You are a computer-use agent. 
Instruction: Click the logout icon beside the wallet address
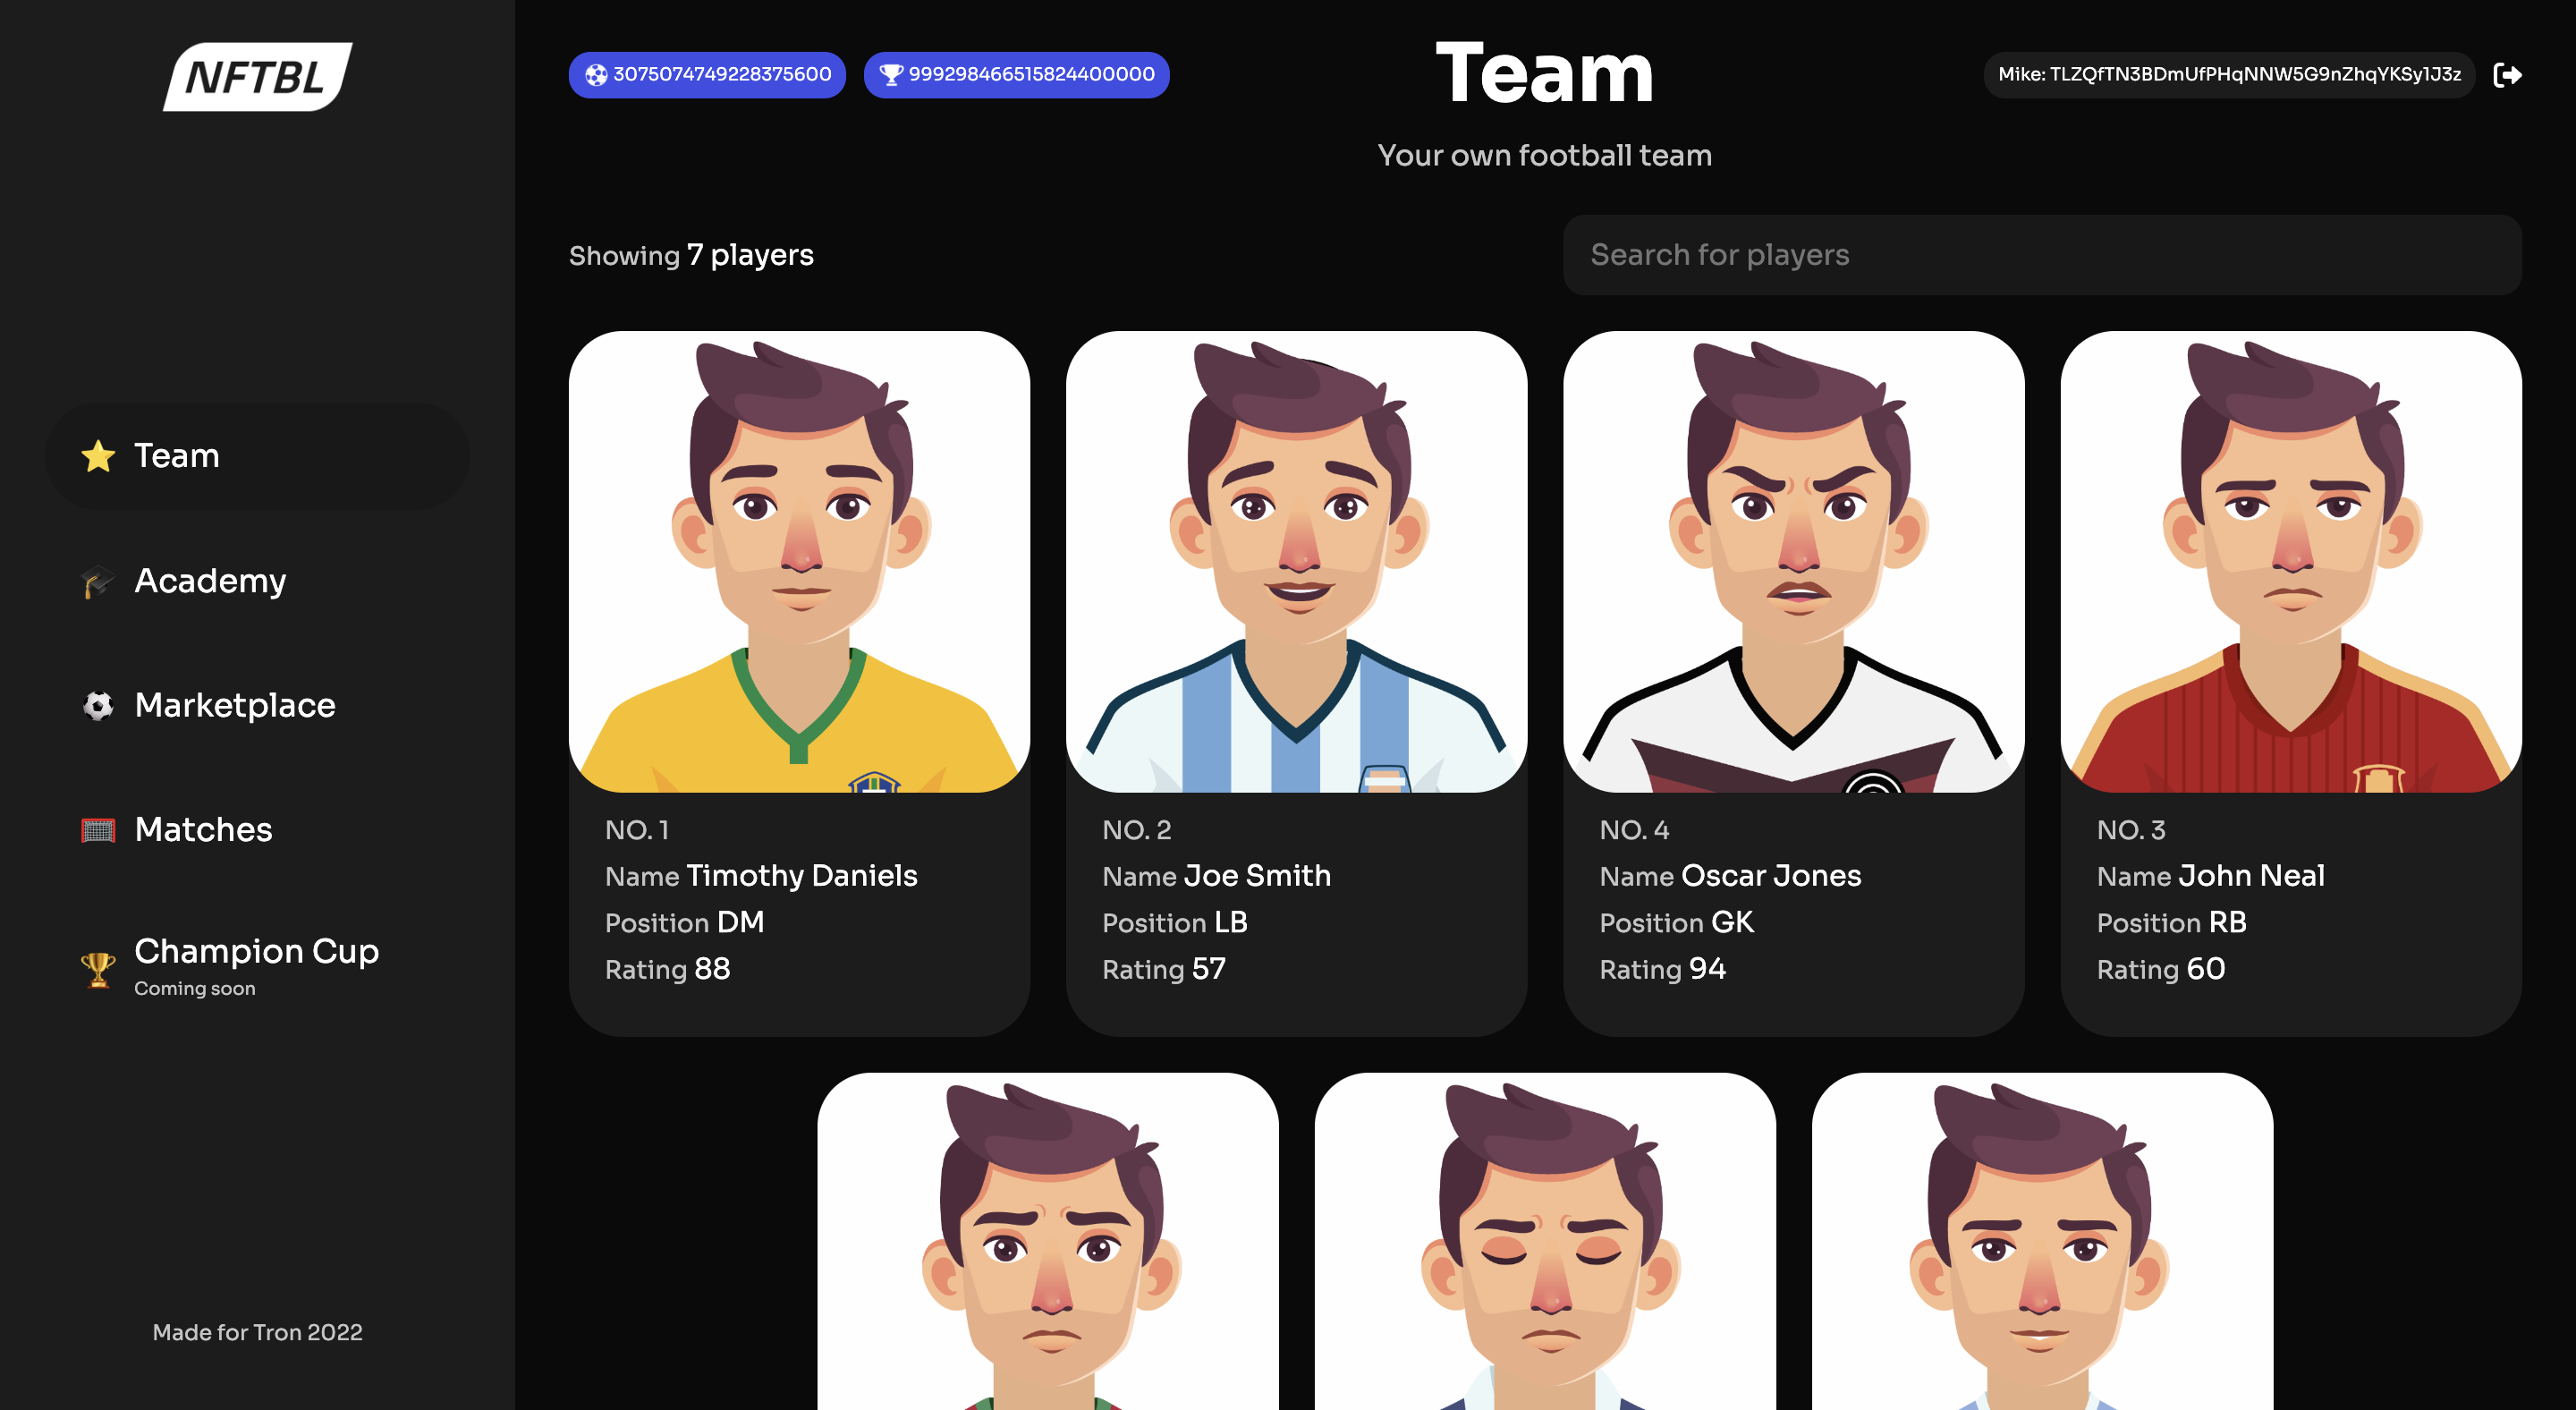[x=2507, y=75]
